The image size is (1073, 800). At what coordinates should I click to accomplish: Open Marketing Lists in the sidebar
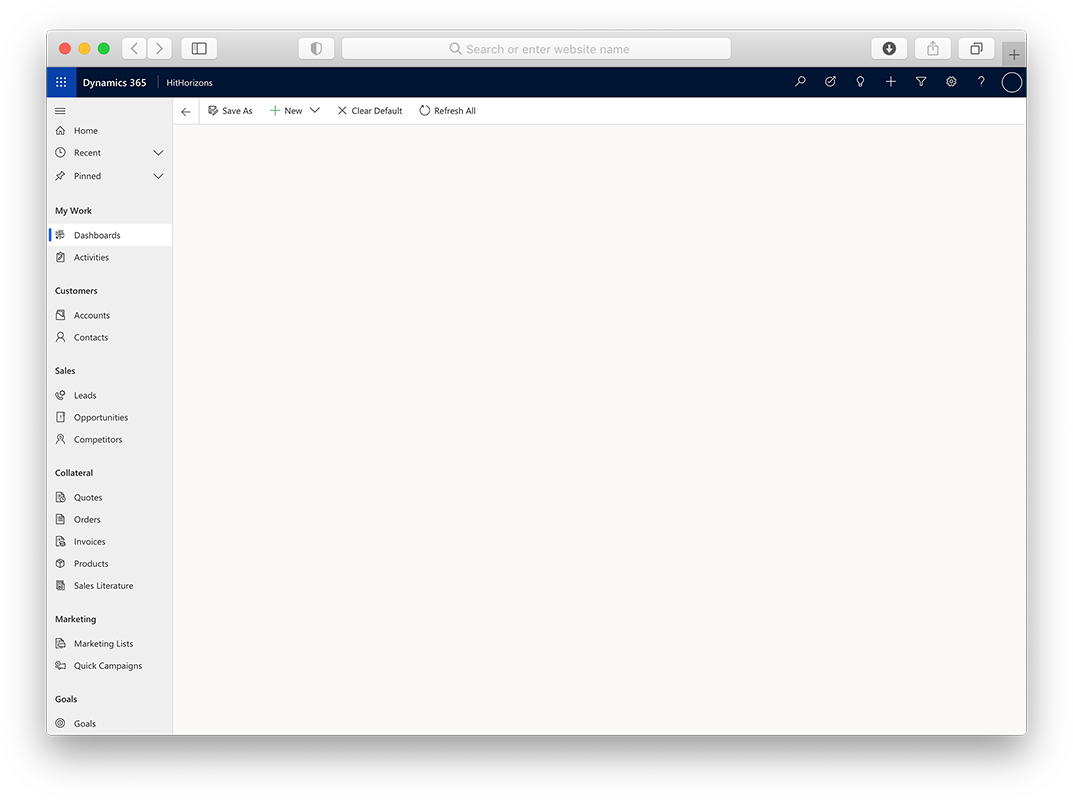(109, 644)
